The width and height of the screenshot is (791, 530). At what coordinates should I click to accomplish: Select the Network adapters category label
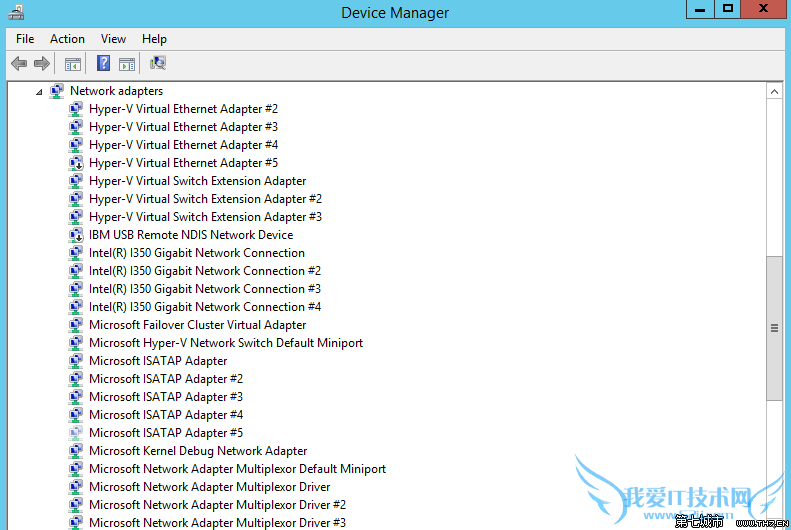click(x=117, y=91)
